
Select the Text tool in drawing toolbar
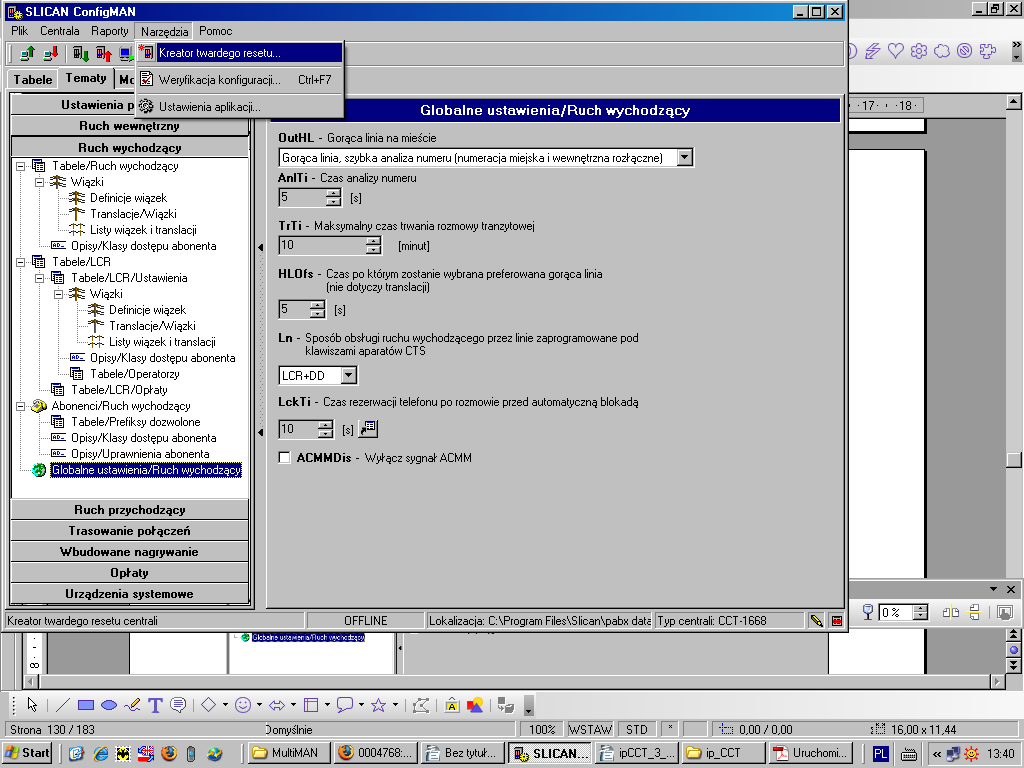[155, 705]
